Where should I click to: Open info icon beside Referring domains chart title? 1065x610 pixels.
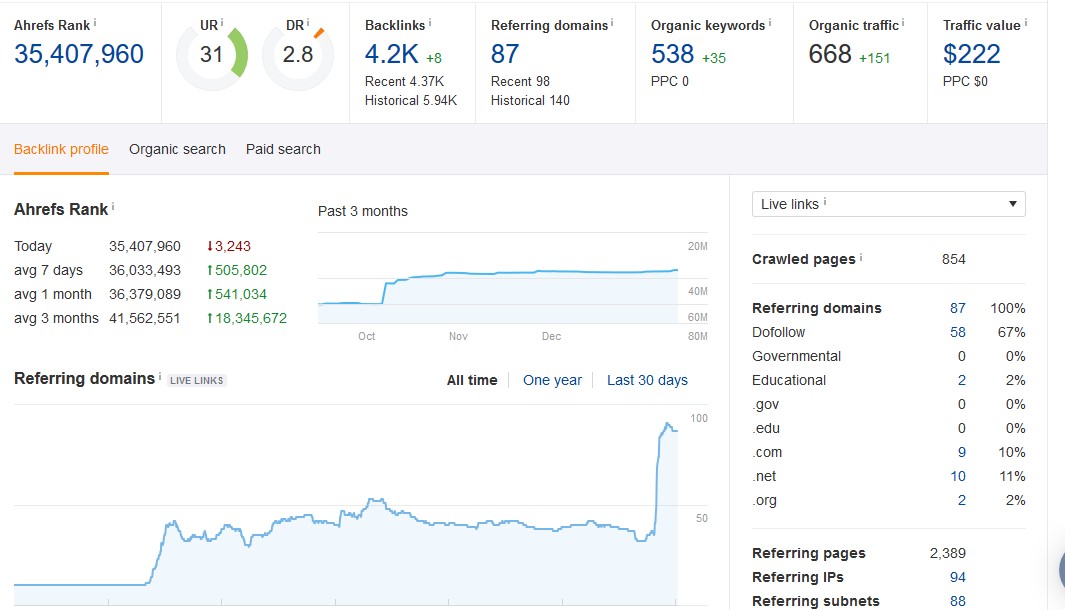(x=160, y=376)
